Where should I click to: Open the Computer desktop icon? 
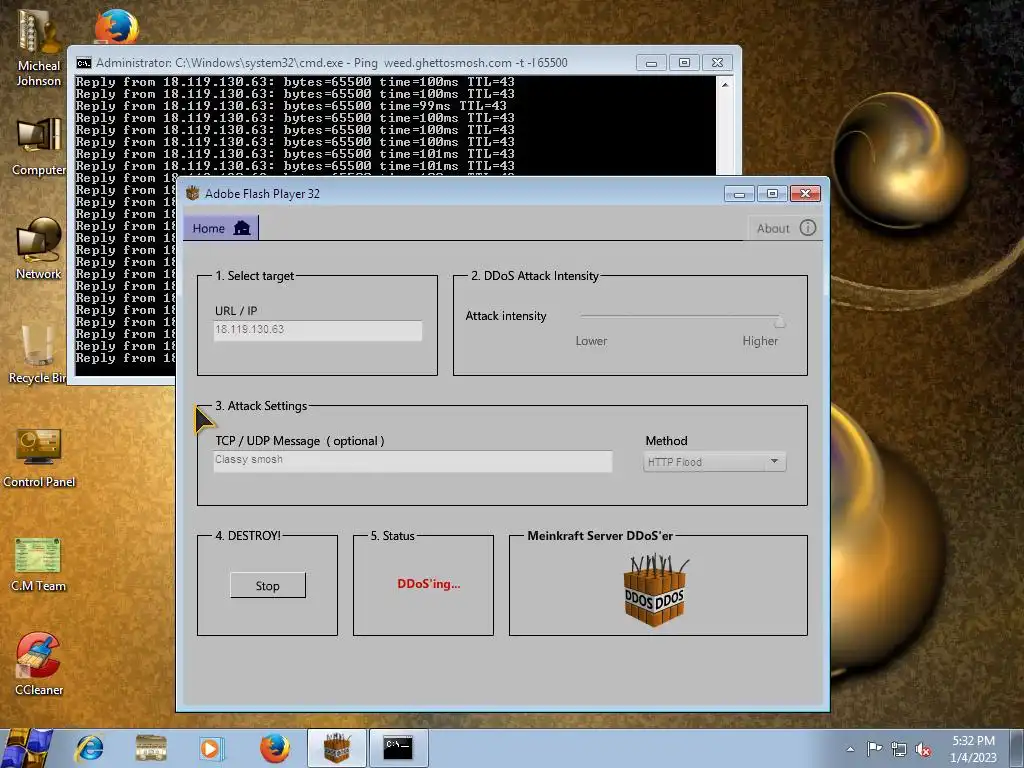pos(39,146)
